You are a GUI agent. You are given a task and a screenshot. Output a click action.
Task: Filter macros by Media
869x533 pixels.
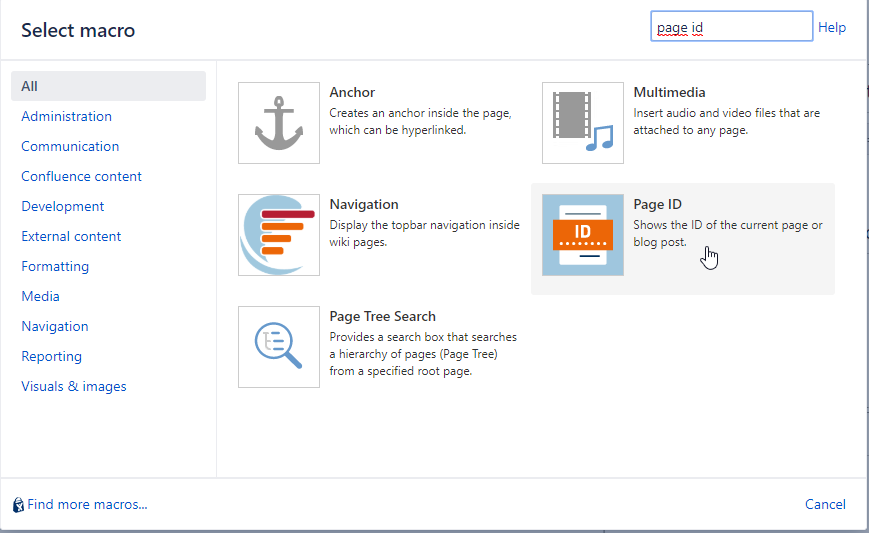click(x=40, y=296)
